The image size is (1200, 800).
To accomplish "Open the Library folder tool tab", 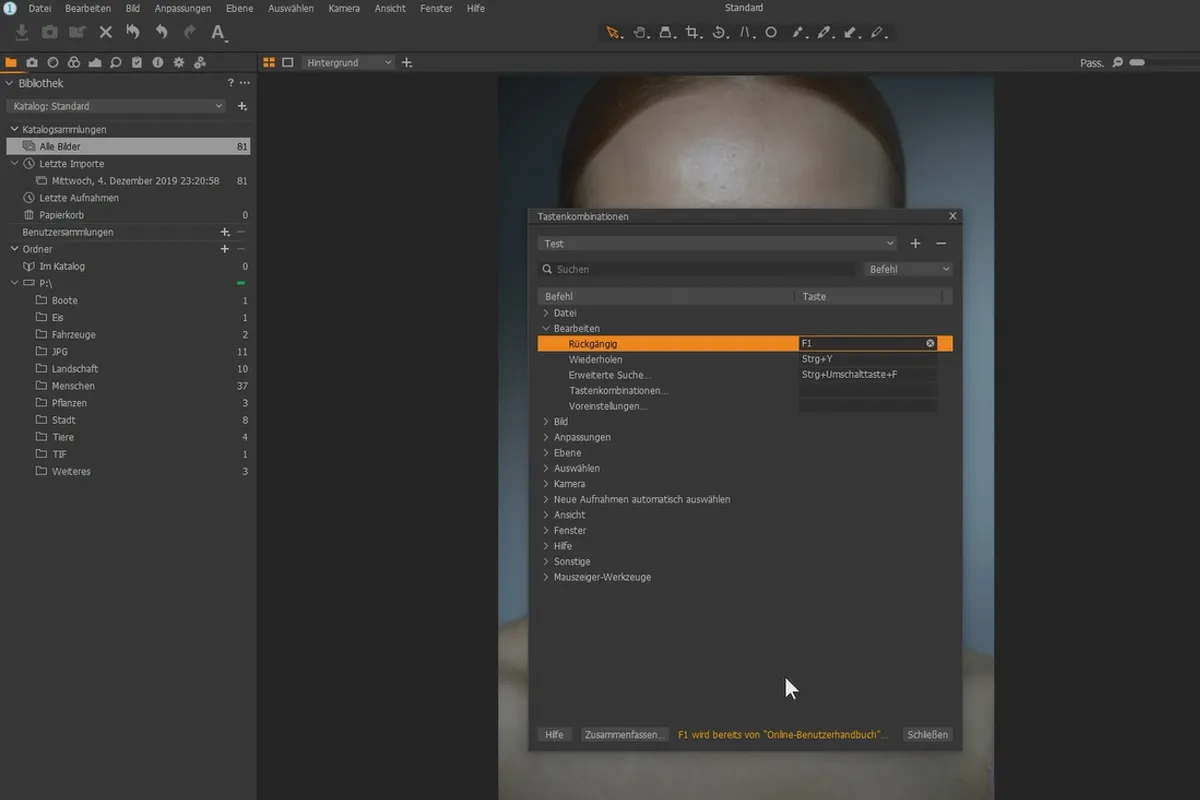I will pyautogui.click(x=11, y=62).
